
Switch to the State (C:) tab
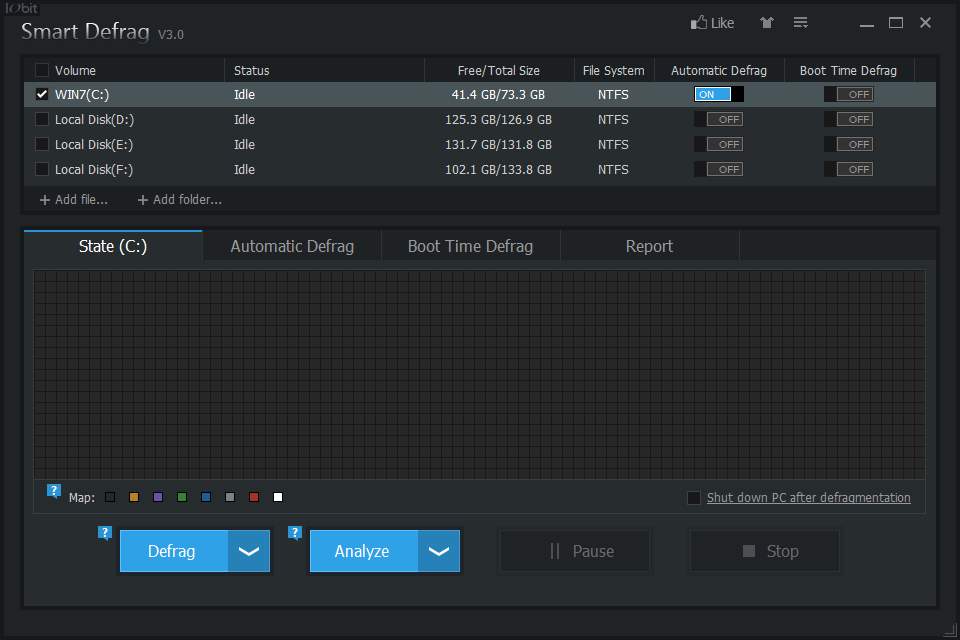tap(113, 246)
